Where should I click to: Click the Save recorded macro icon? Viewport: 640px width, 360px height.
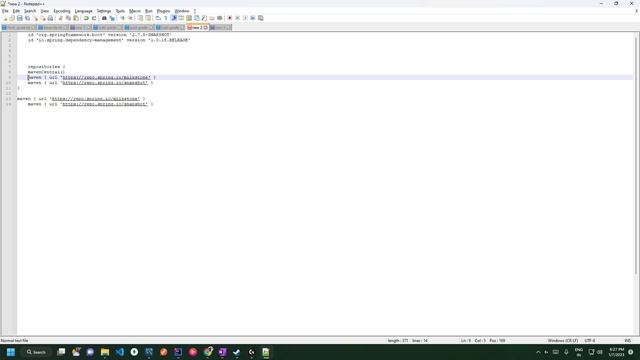click(x=260, y=18)
